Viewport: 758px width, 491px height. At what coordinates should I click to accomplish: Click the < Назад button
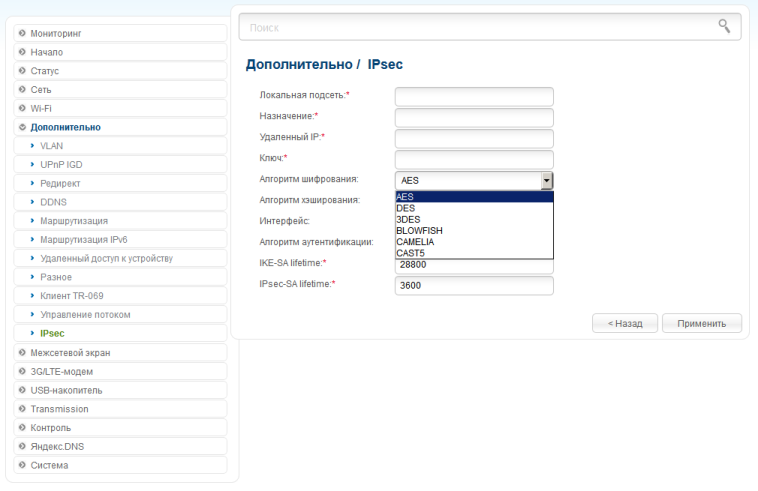tap(625, 323)
